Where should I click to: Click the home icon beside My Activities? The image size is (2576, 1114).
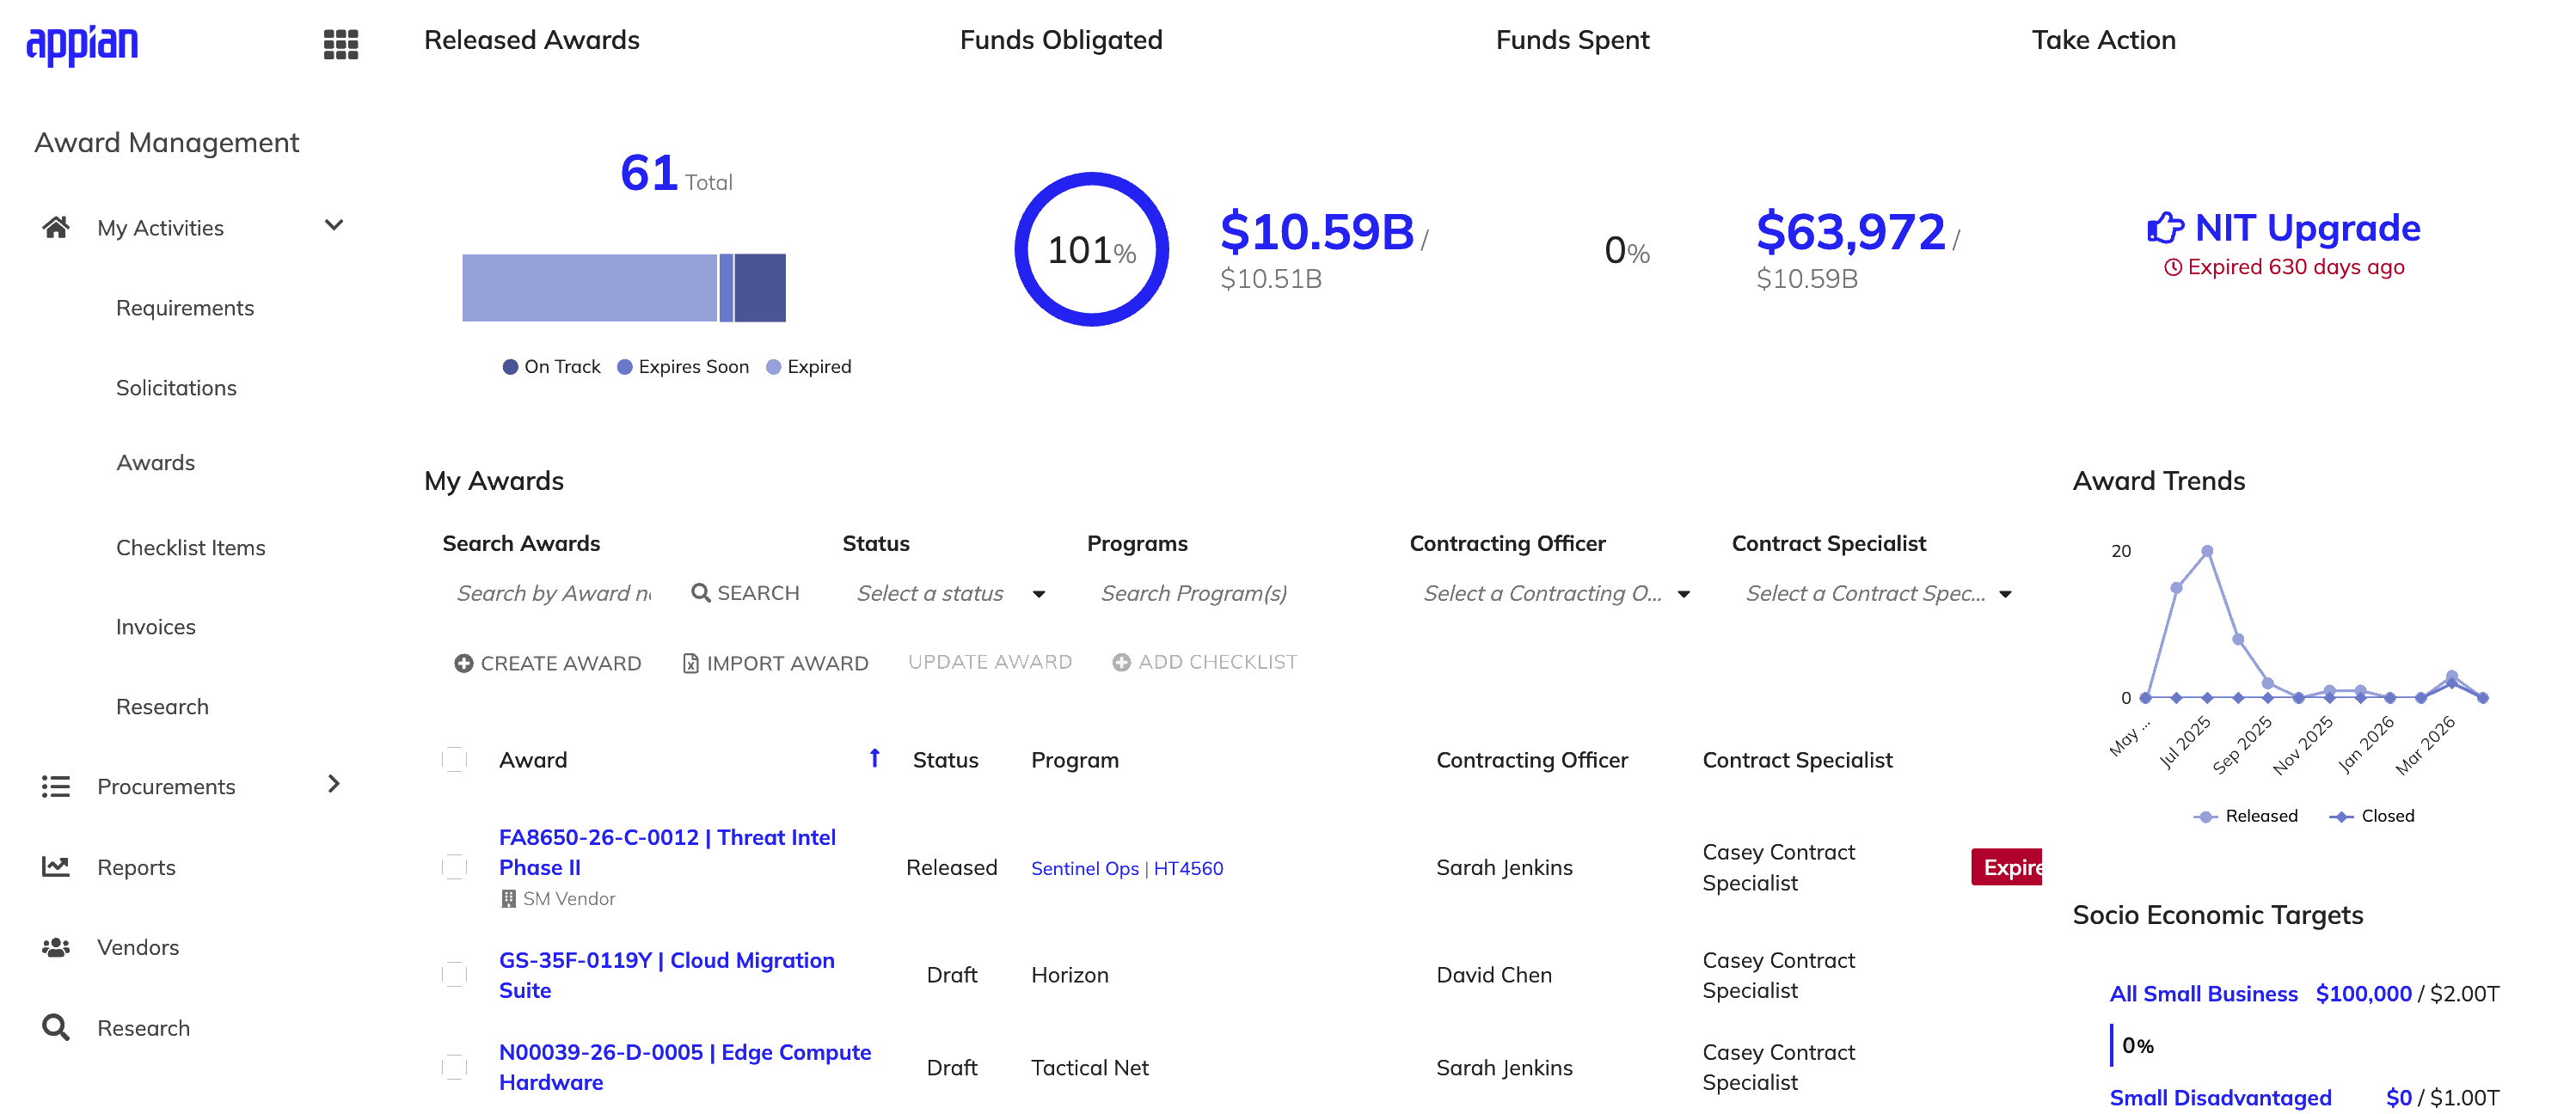point(56,227)
